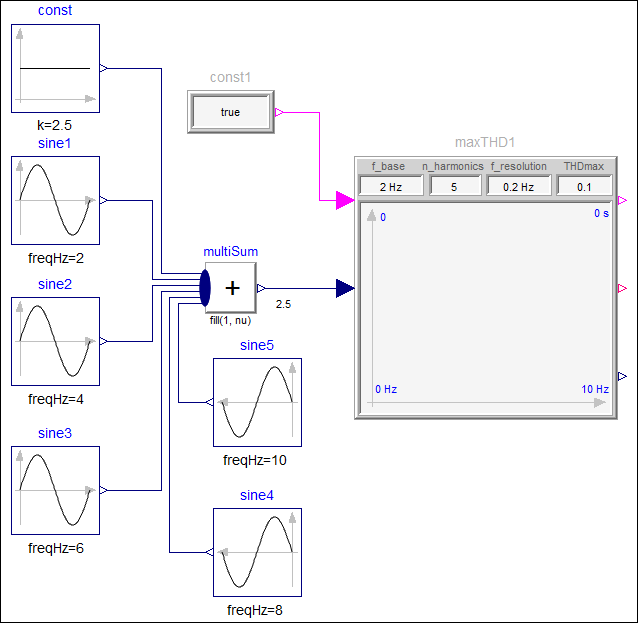Click the sine5 waveform block
Image resolution: width=638 pixels, height=623 pixels.
(x=257, y=402)
